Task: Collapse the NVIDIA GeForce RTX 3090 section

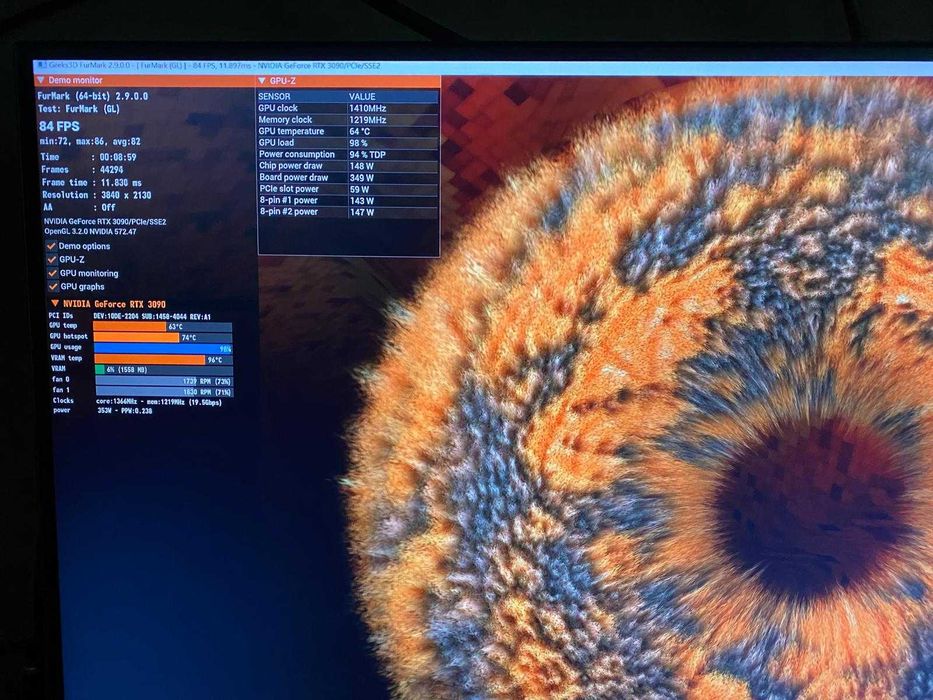Action: click(55, 304)
